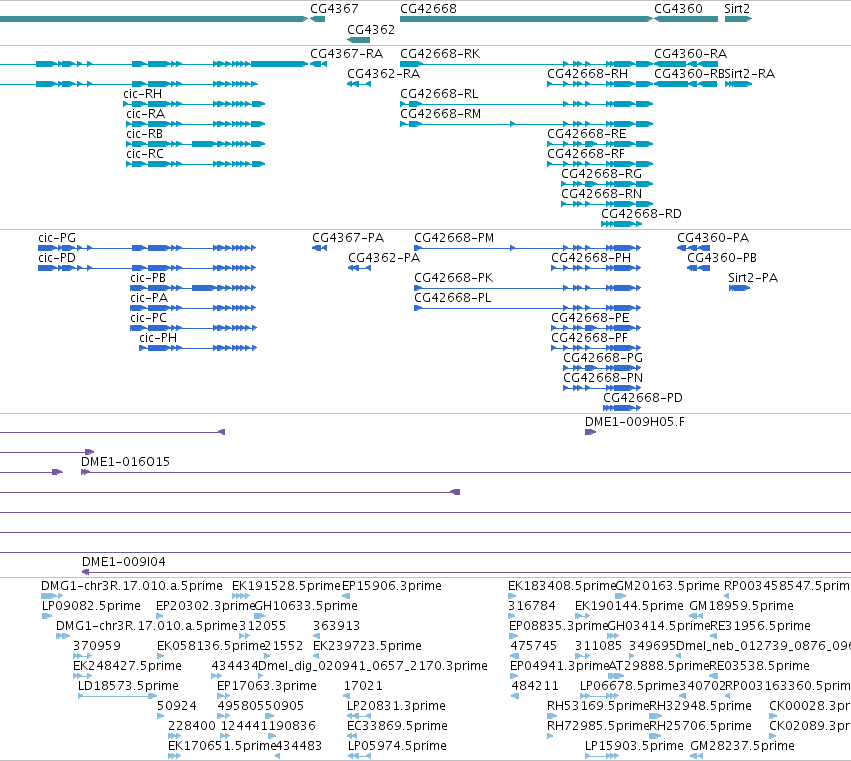The image size is (851, 761).
Task: Select the CG4360-PA protein label
Action: click(713, 238)
